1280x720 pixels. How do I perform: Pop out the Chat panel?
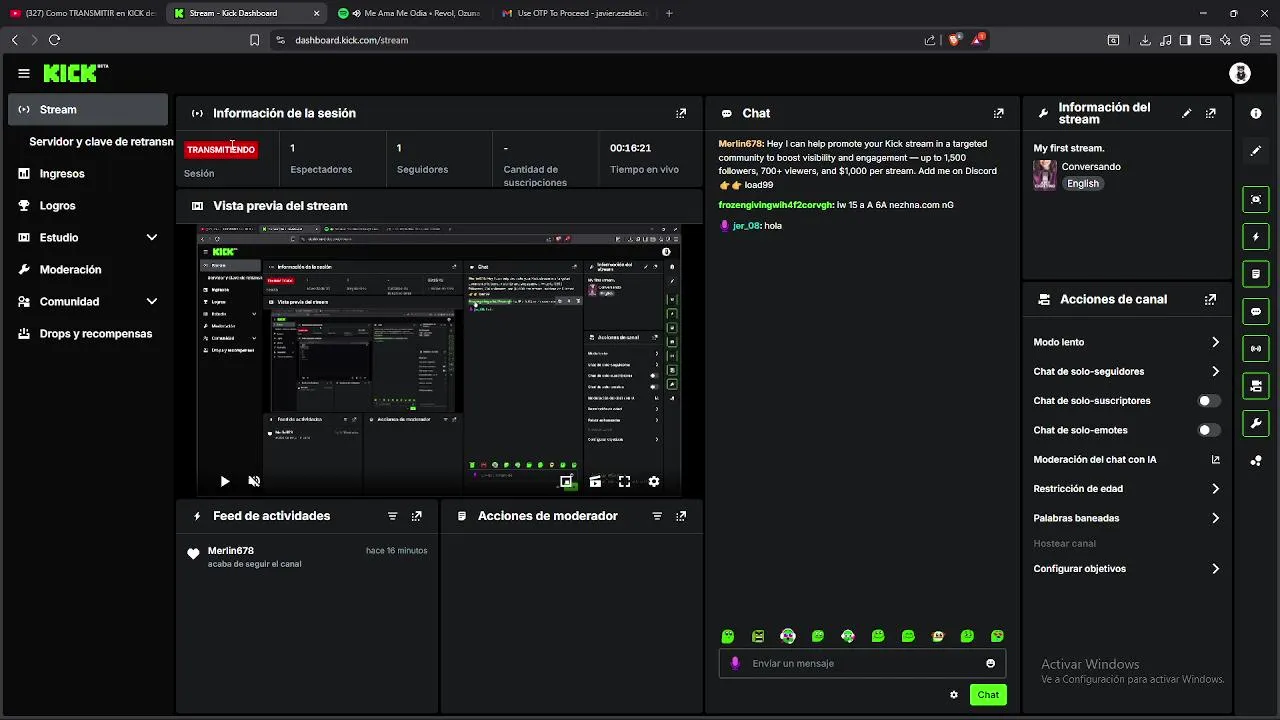click(x=998, y=113)
